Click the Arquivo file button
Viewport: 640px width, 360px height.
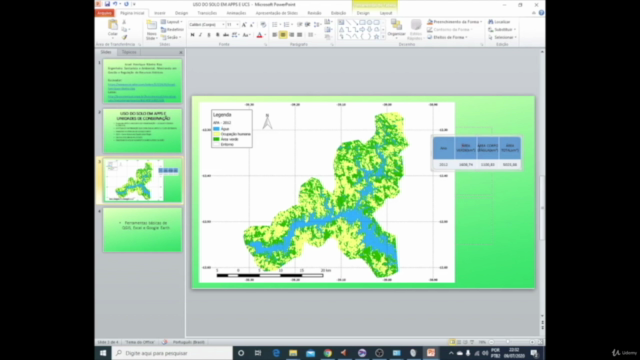click(104, 13)
